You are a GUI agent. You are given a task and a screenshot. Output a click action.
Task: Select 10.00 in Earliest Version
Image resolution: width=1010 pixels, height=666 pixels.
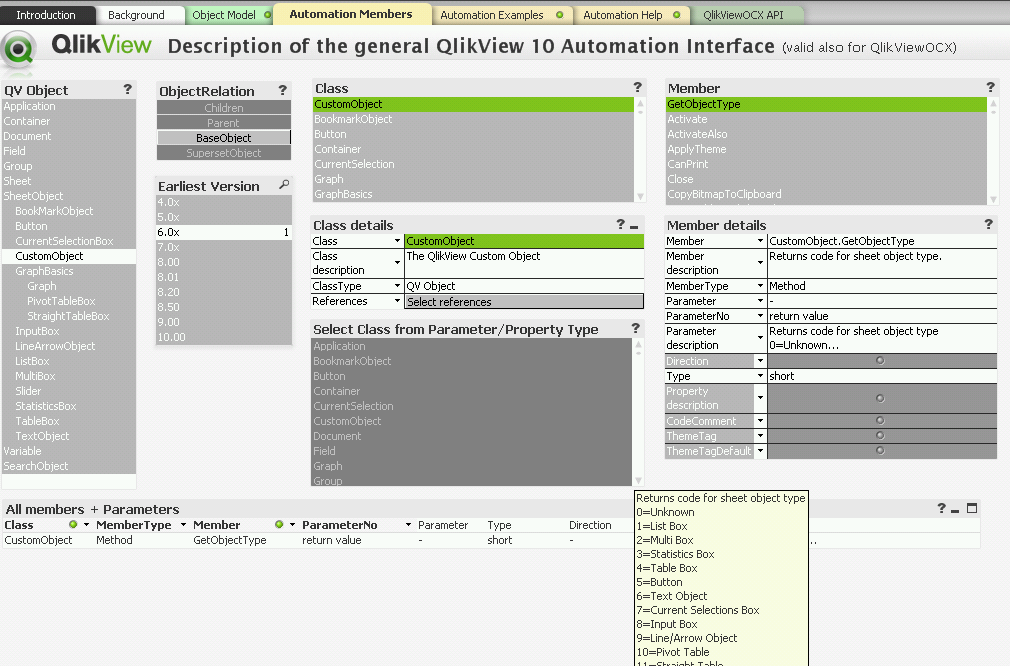(x=224, y=337)
